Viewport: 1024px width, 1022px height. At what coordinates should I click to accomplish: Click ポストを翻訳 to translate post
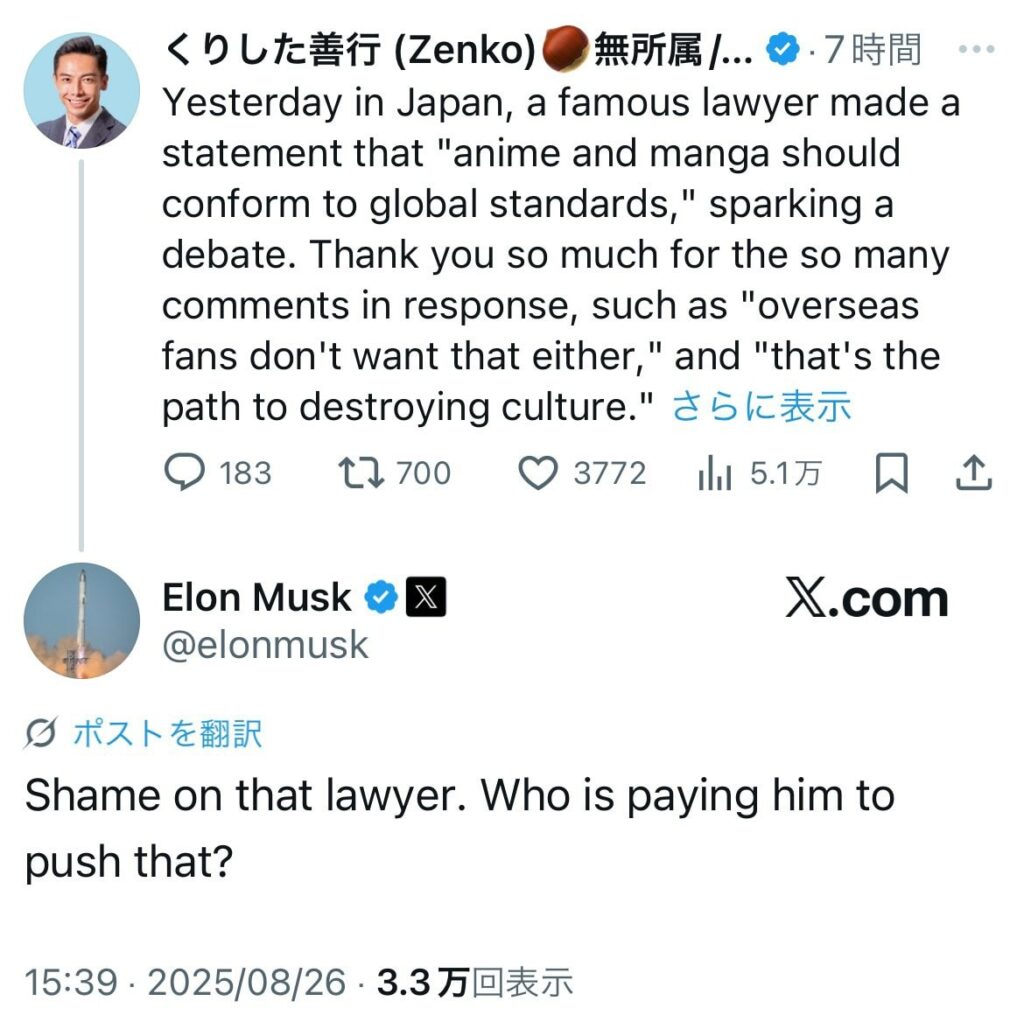(166, 734)
